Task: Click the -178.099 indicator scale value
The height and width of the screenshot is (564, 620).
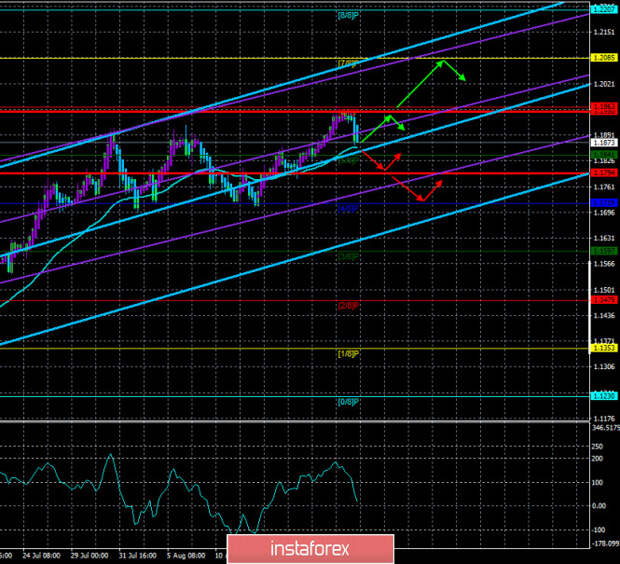Action: [x=605, y=543]
